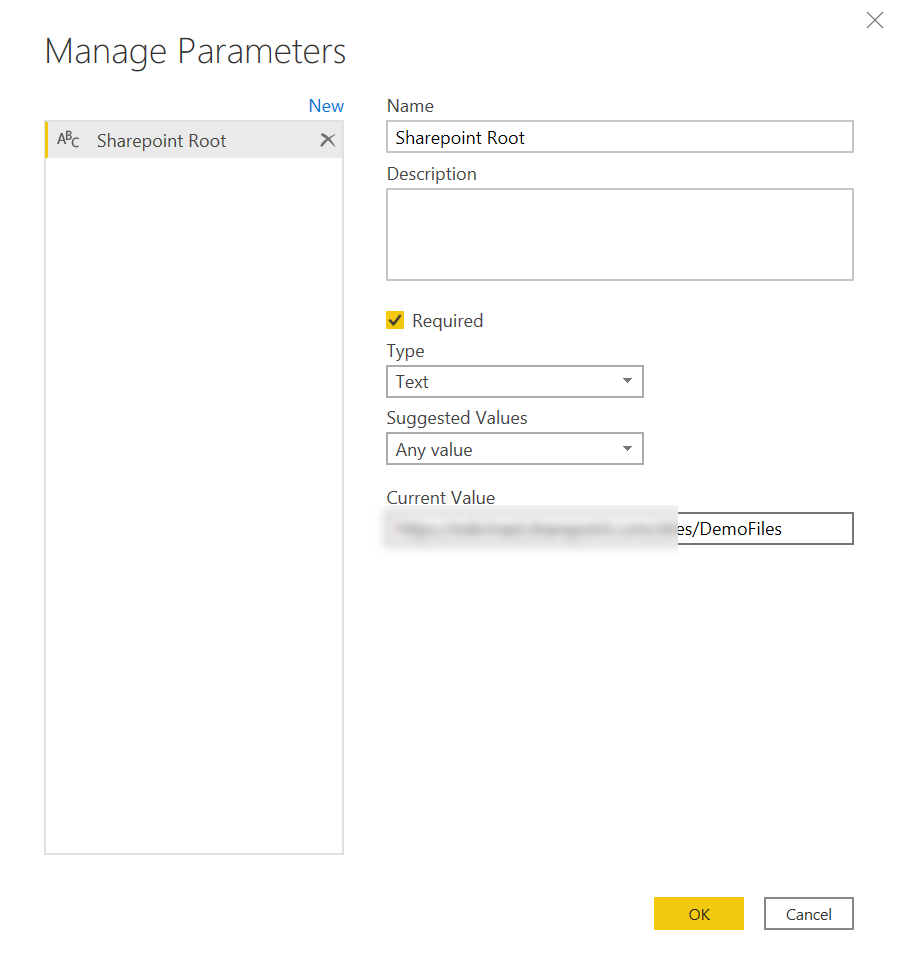Click the arrow beside Any value

tap(627, 450)
